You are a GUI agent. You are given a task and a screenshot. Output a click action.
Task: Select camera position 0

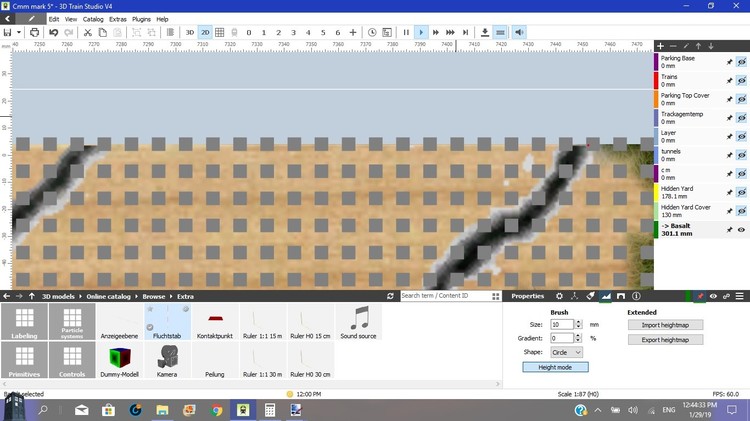coord(249,33)
